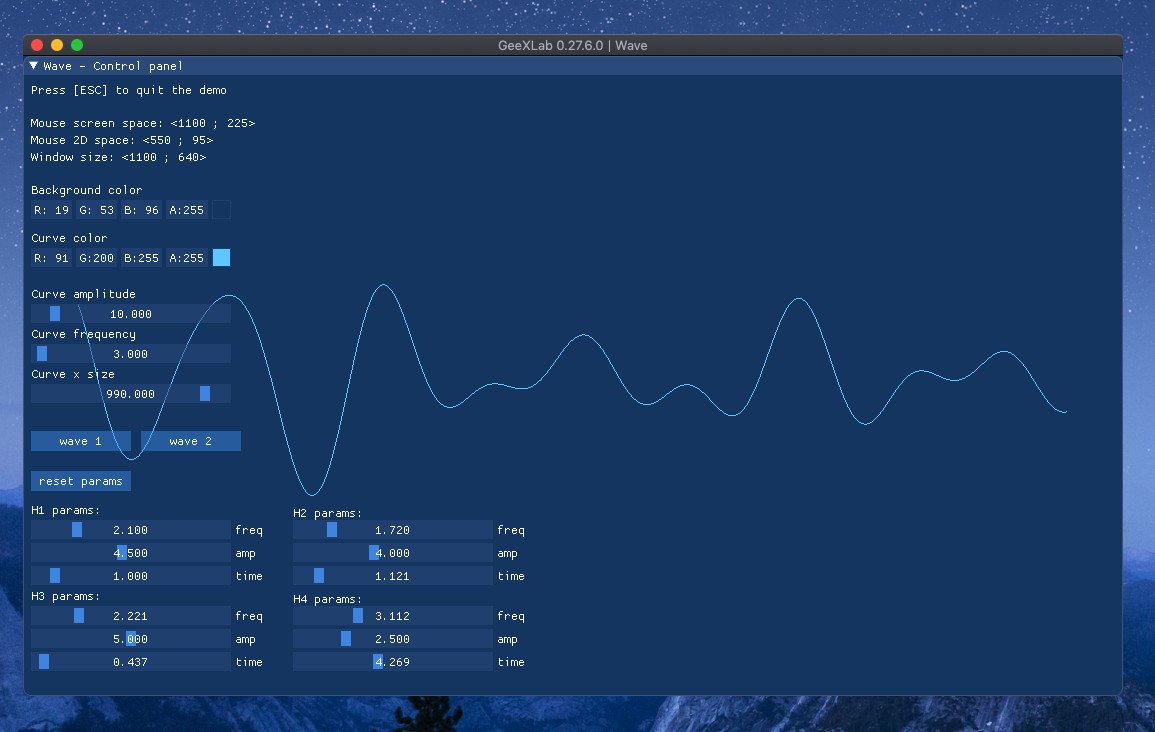
Task: Open the curve color swatch picker
Action: [221, 258]
